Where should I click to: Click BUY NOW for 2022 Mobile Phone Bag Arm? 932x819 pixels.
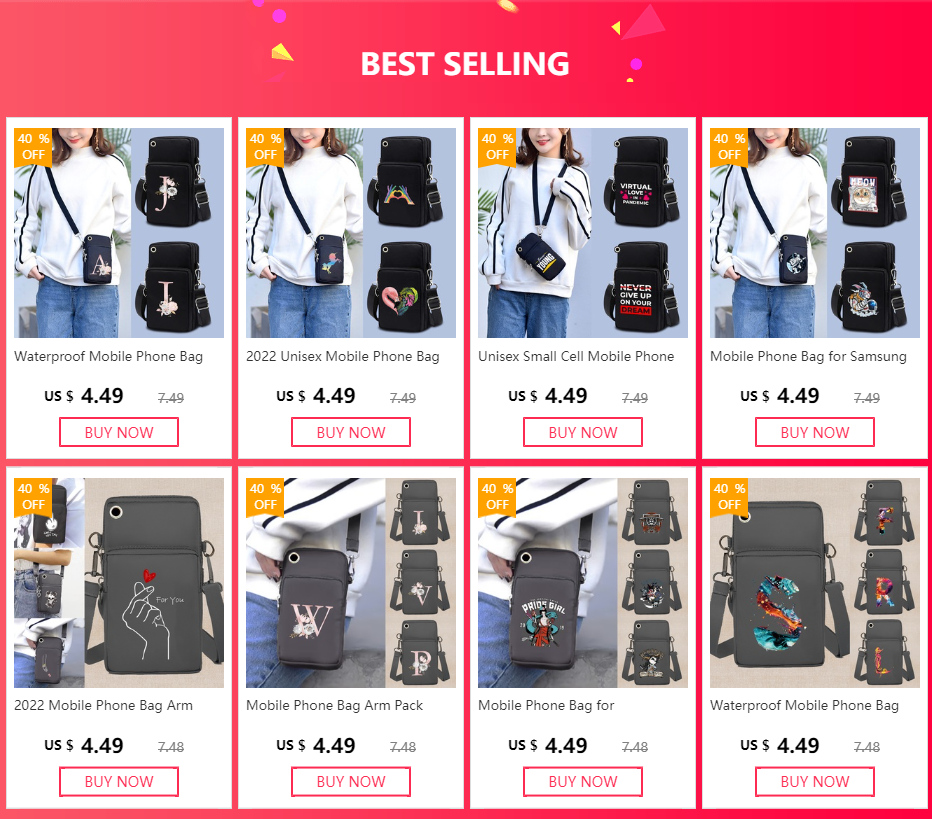click(x=119, y=782)
